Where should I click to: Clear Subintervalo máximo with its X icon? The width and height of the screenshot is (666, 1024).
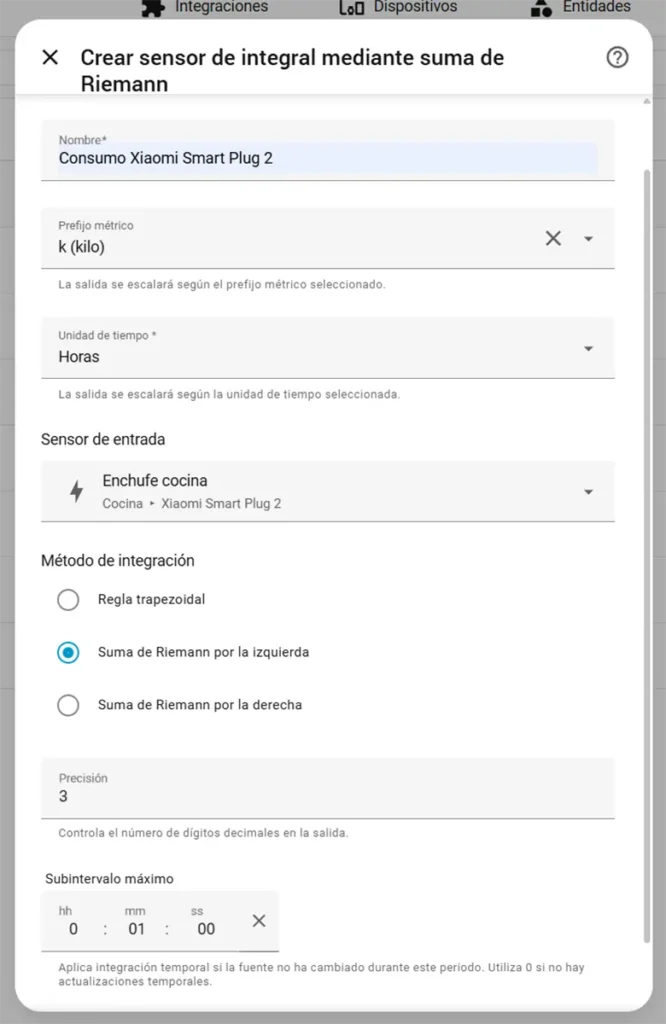click(x=258, y=920)
